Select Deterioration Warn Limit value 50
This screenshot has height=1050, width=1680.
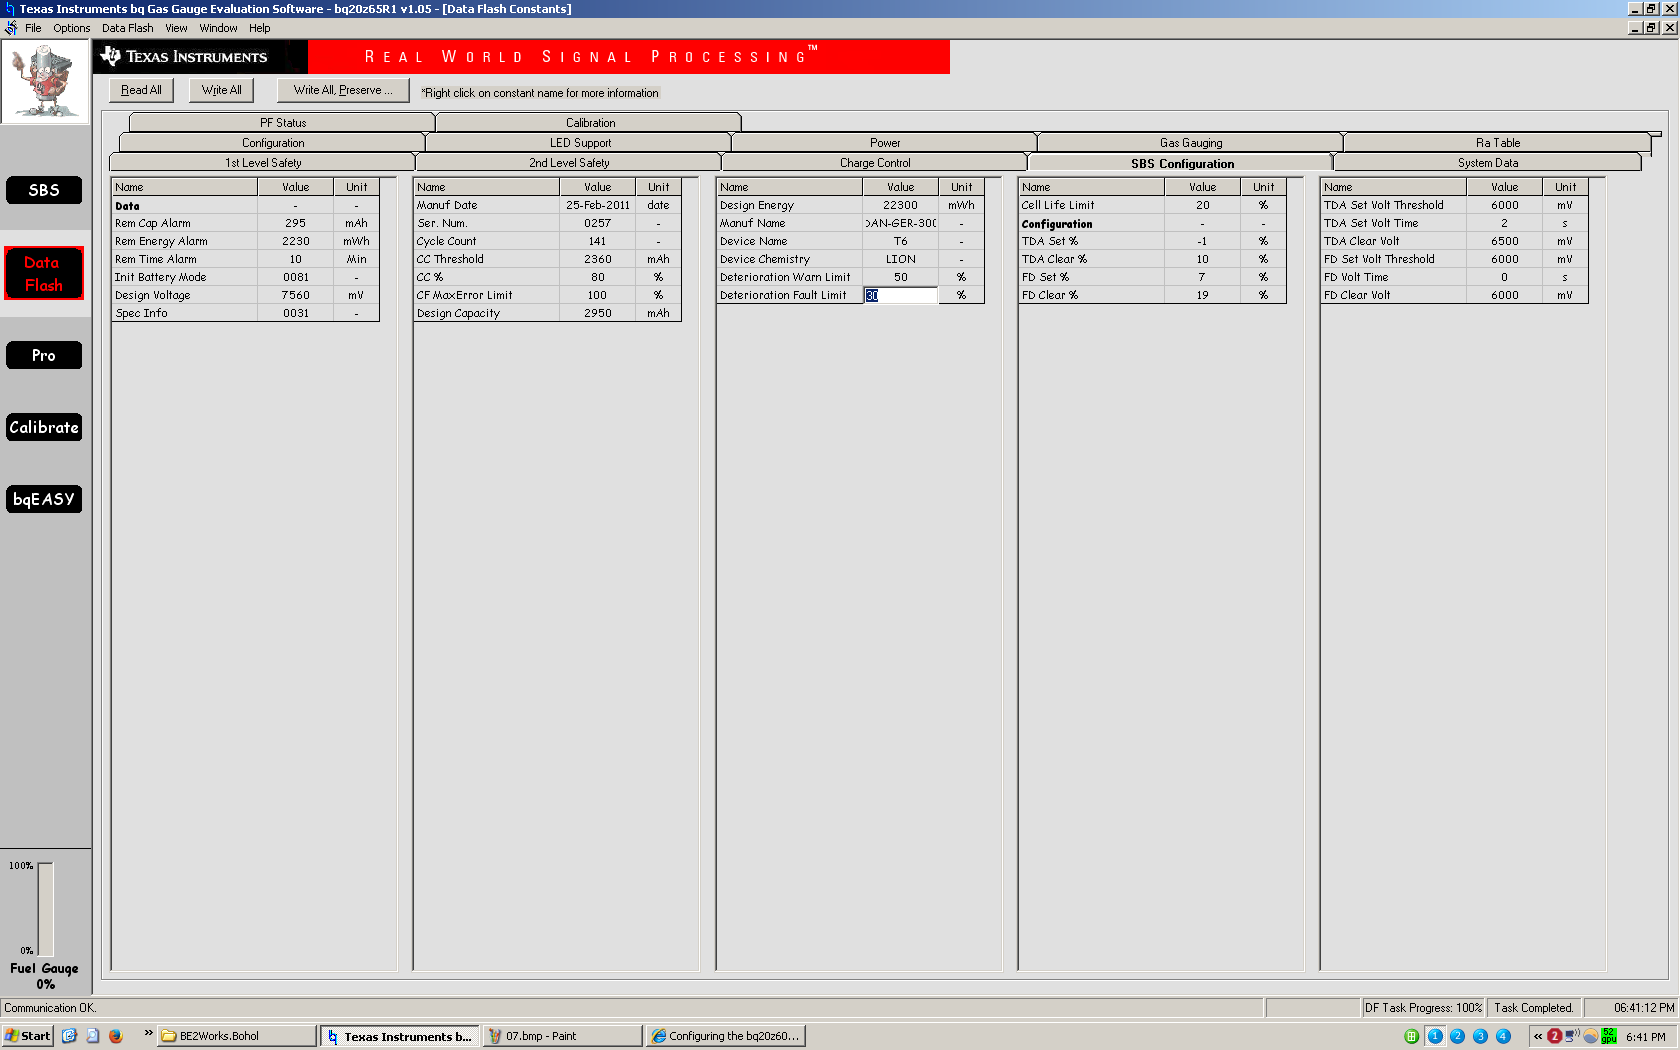(900, 277)
